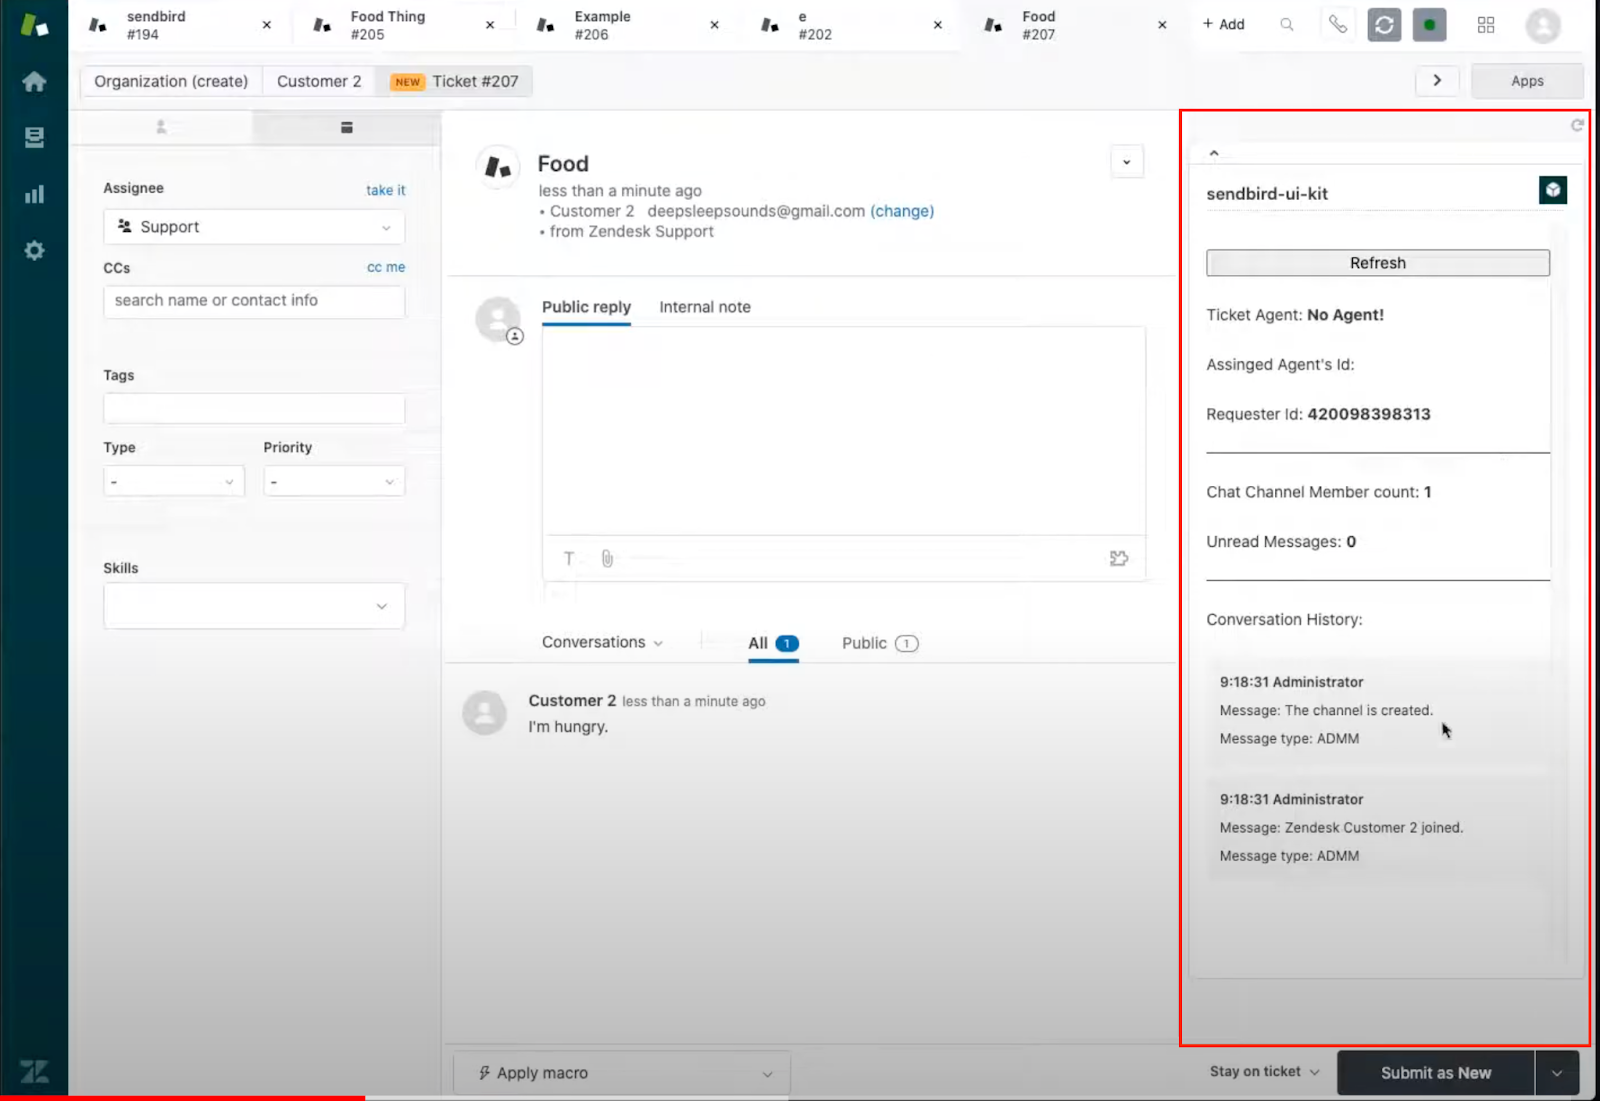Show All conversations tab
This screenshot has width=1600, height=1101.
(x=773, y=643)
